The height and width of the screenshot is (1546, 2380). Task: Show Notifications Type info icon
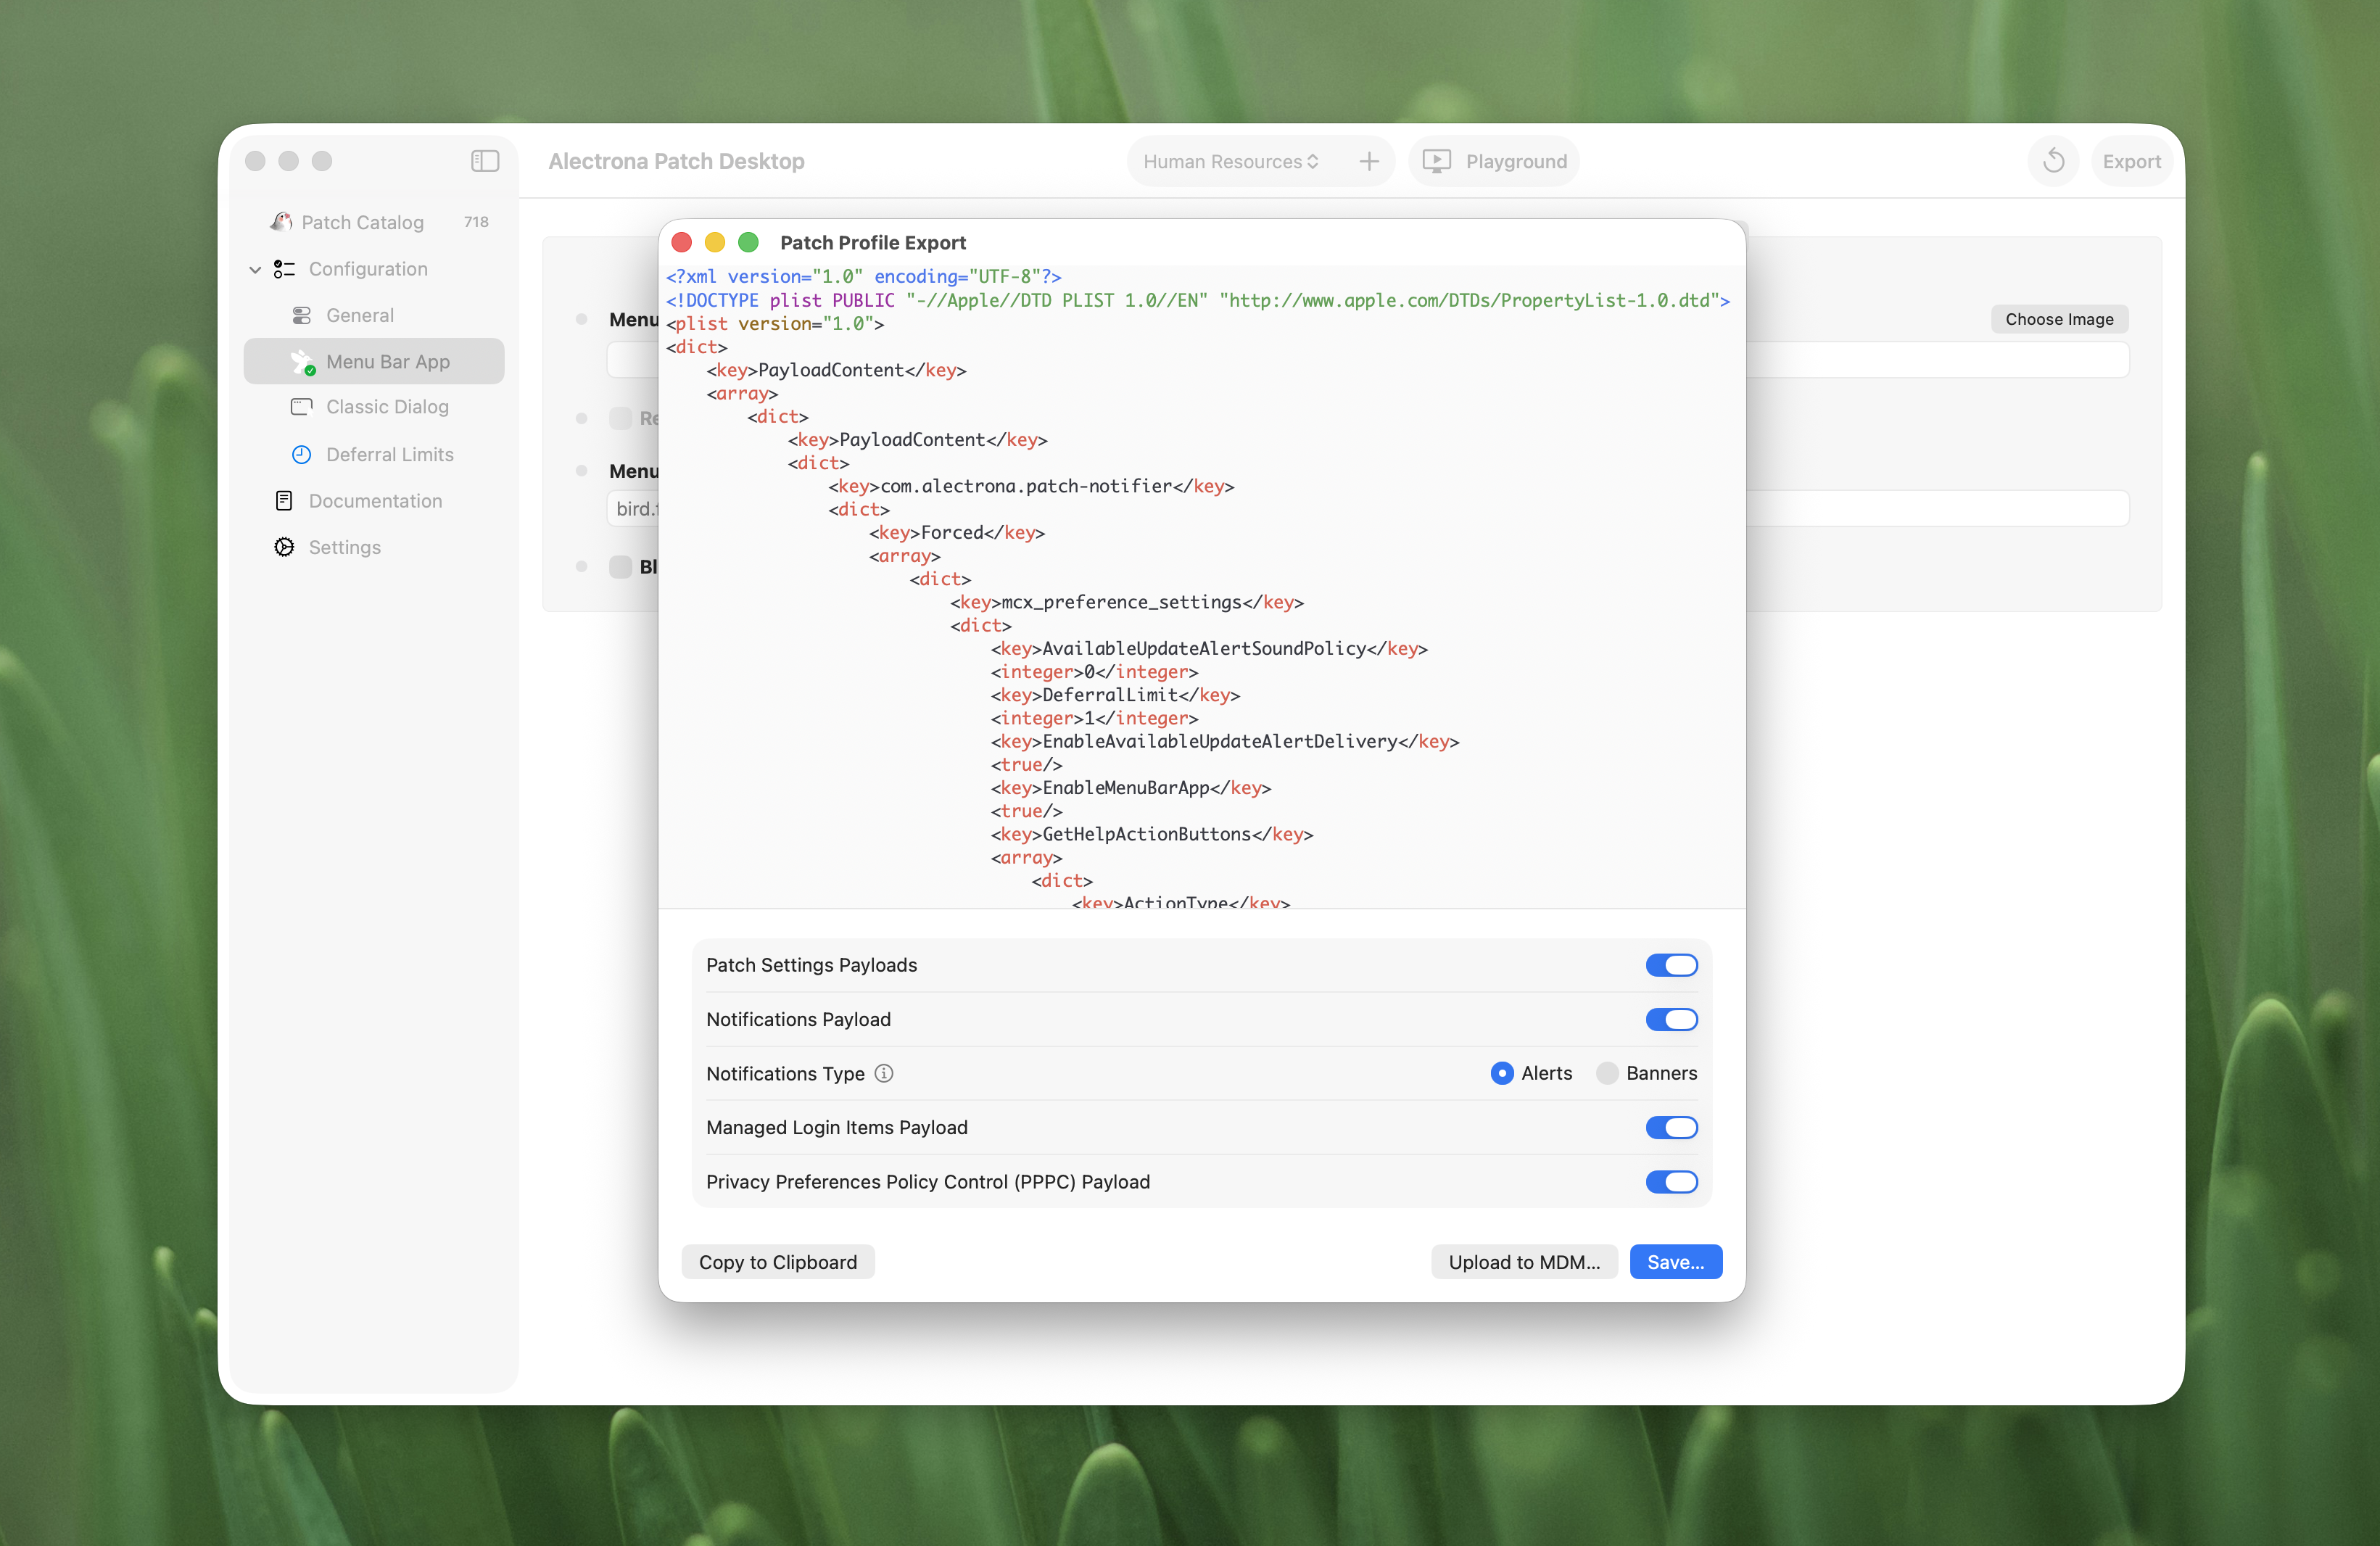click(x=884, y=1073)
